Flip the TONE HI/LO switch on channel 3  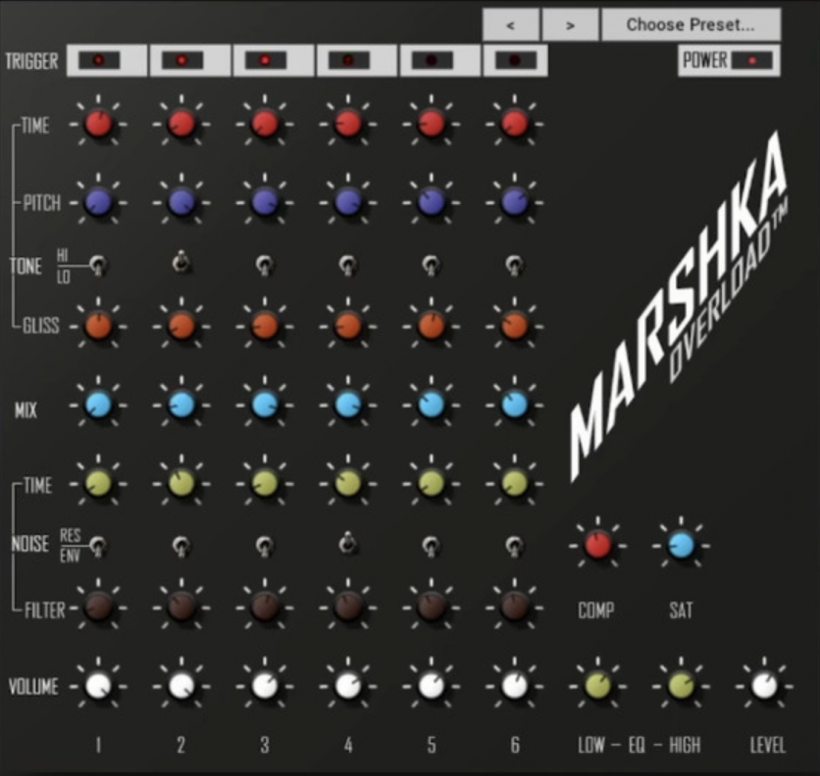pyautogui.click(x=264, y=266)
